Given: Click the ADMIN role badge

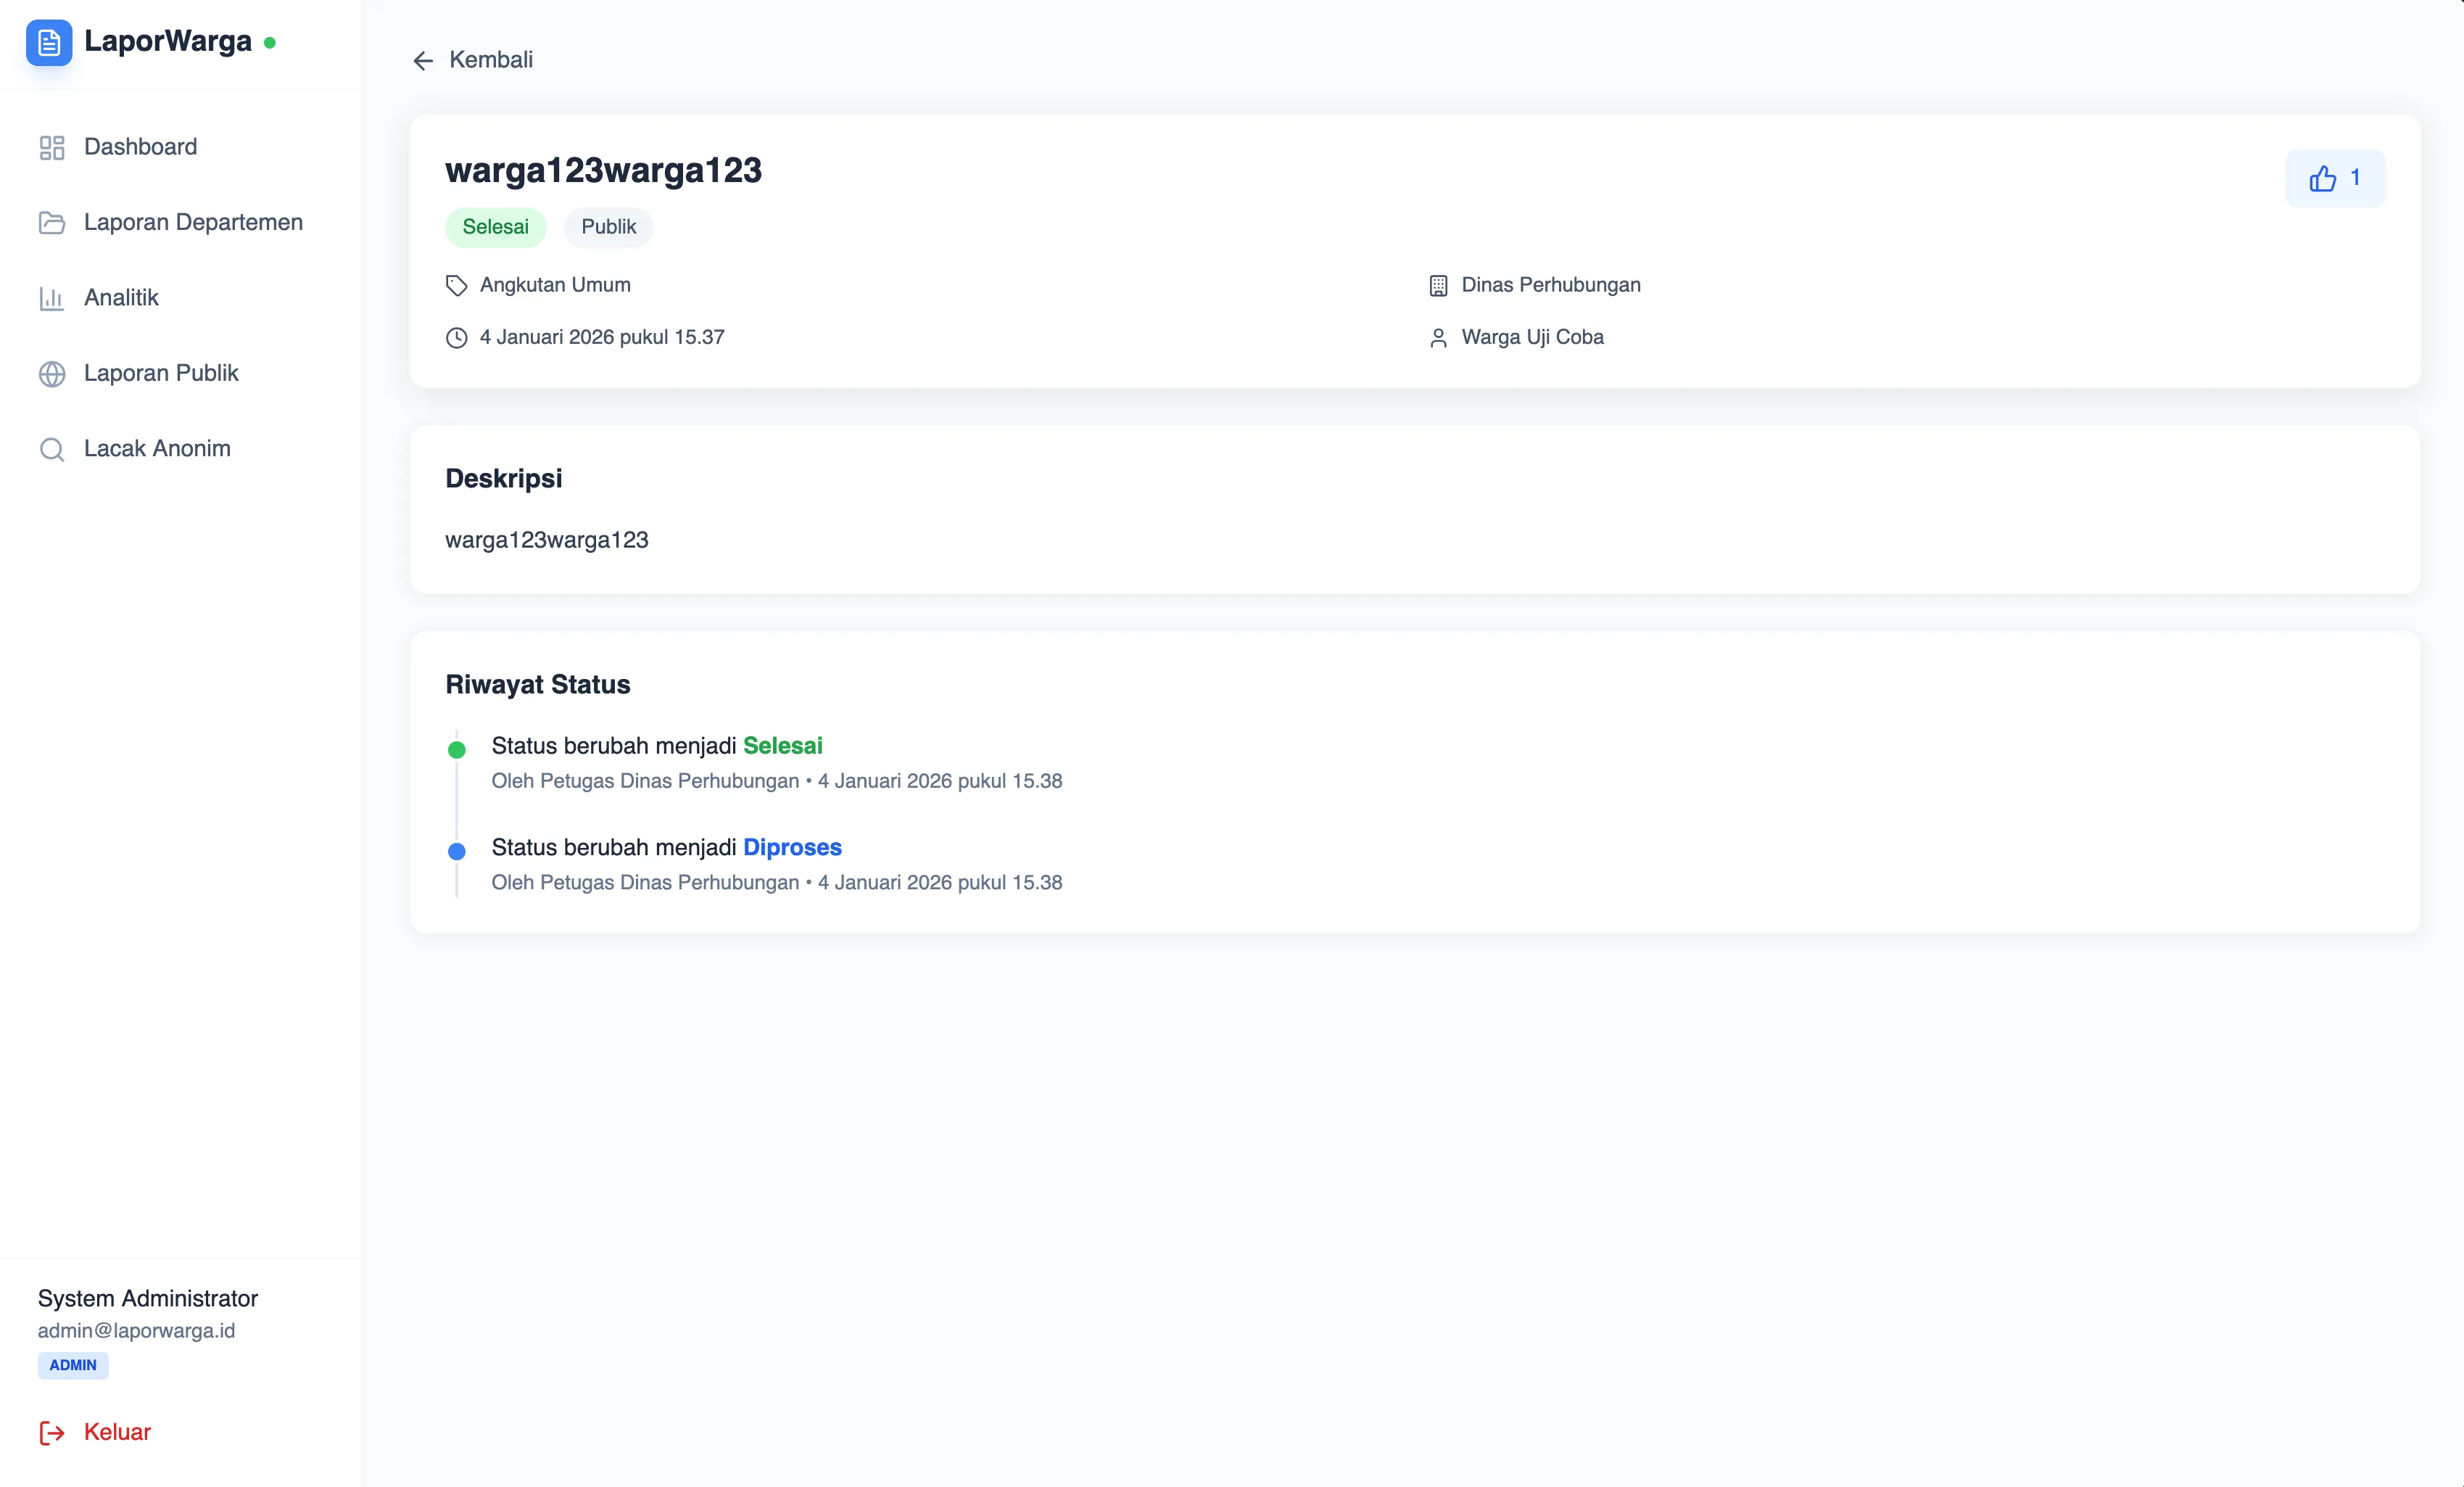Looking at the screenshot, I should 72,1365.
